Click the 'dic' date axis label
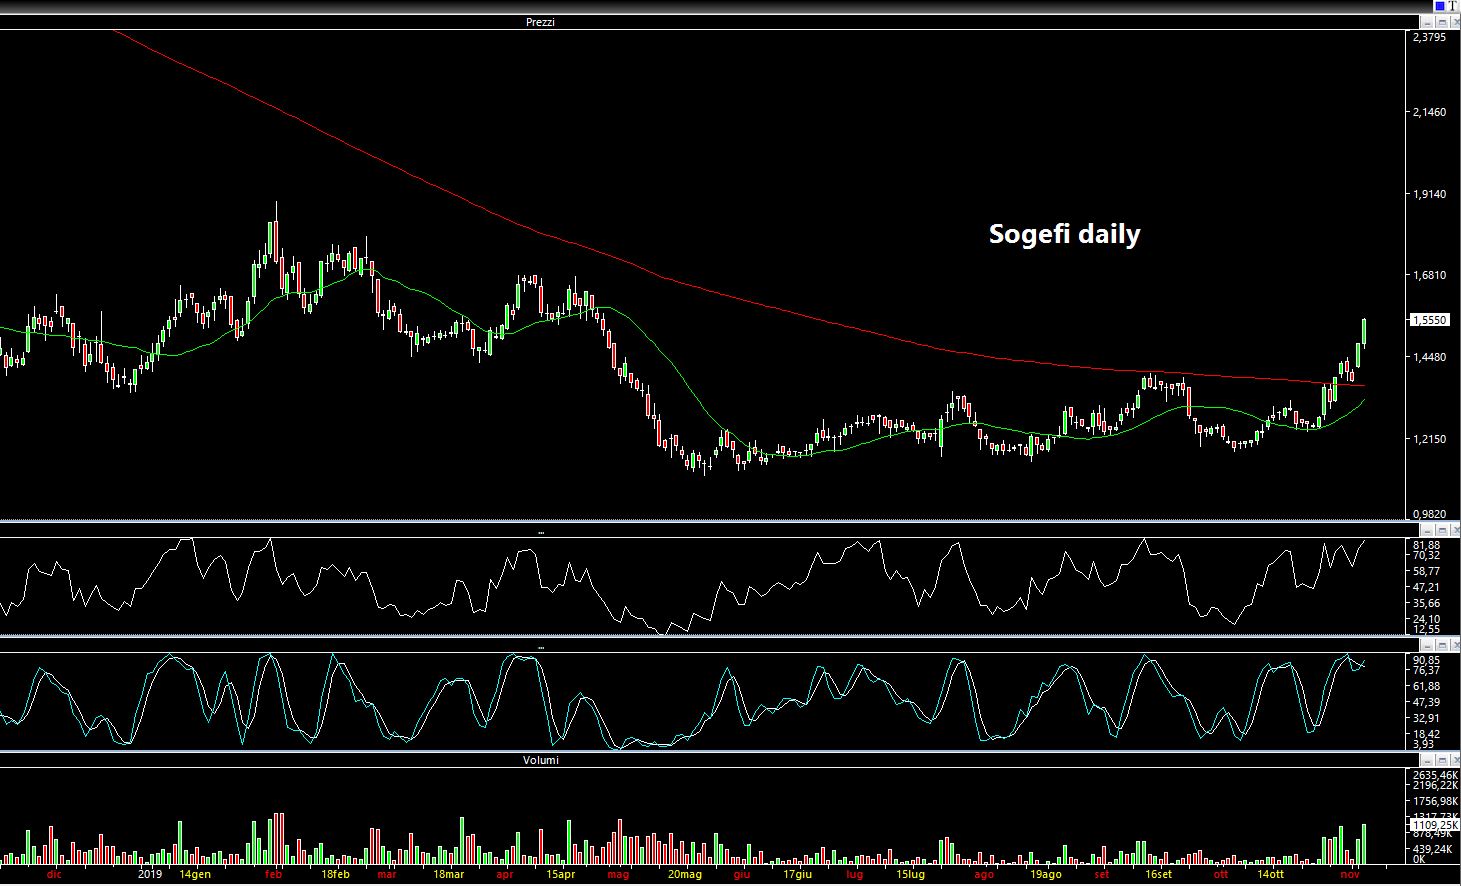This screenshot has height=886, width=1461. click(x=54, y=874)
